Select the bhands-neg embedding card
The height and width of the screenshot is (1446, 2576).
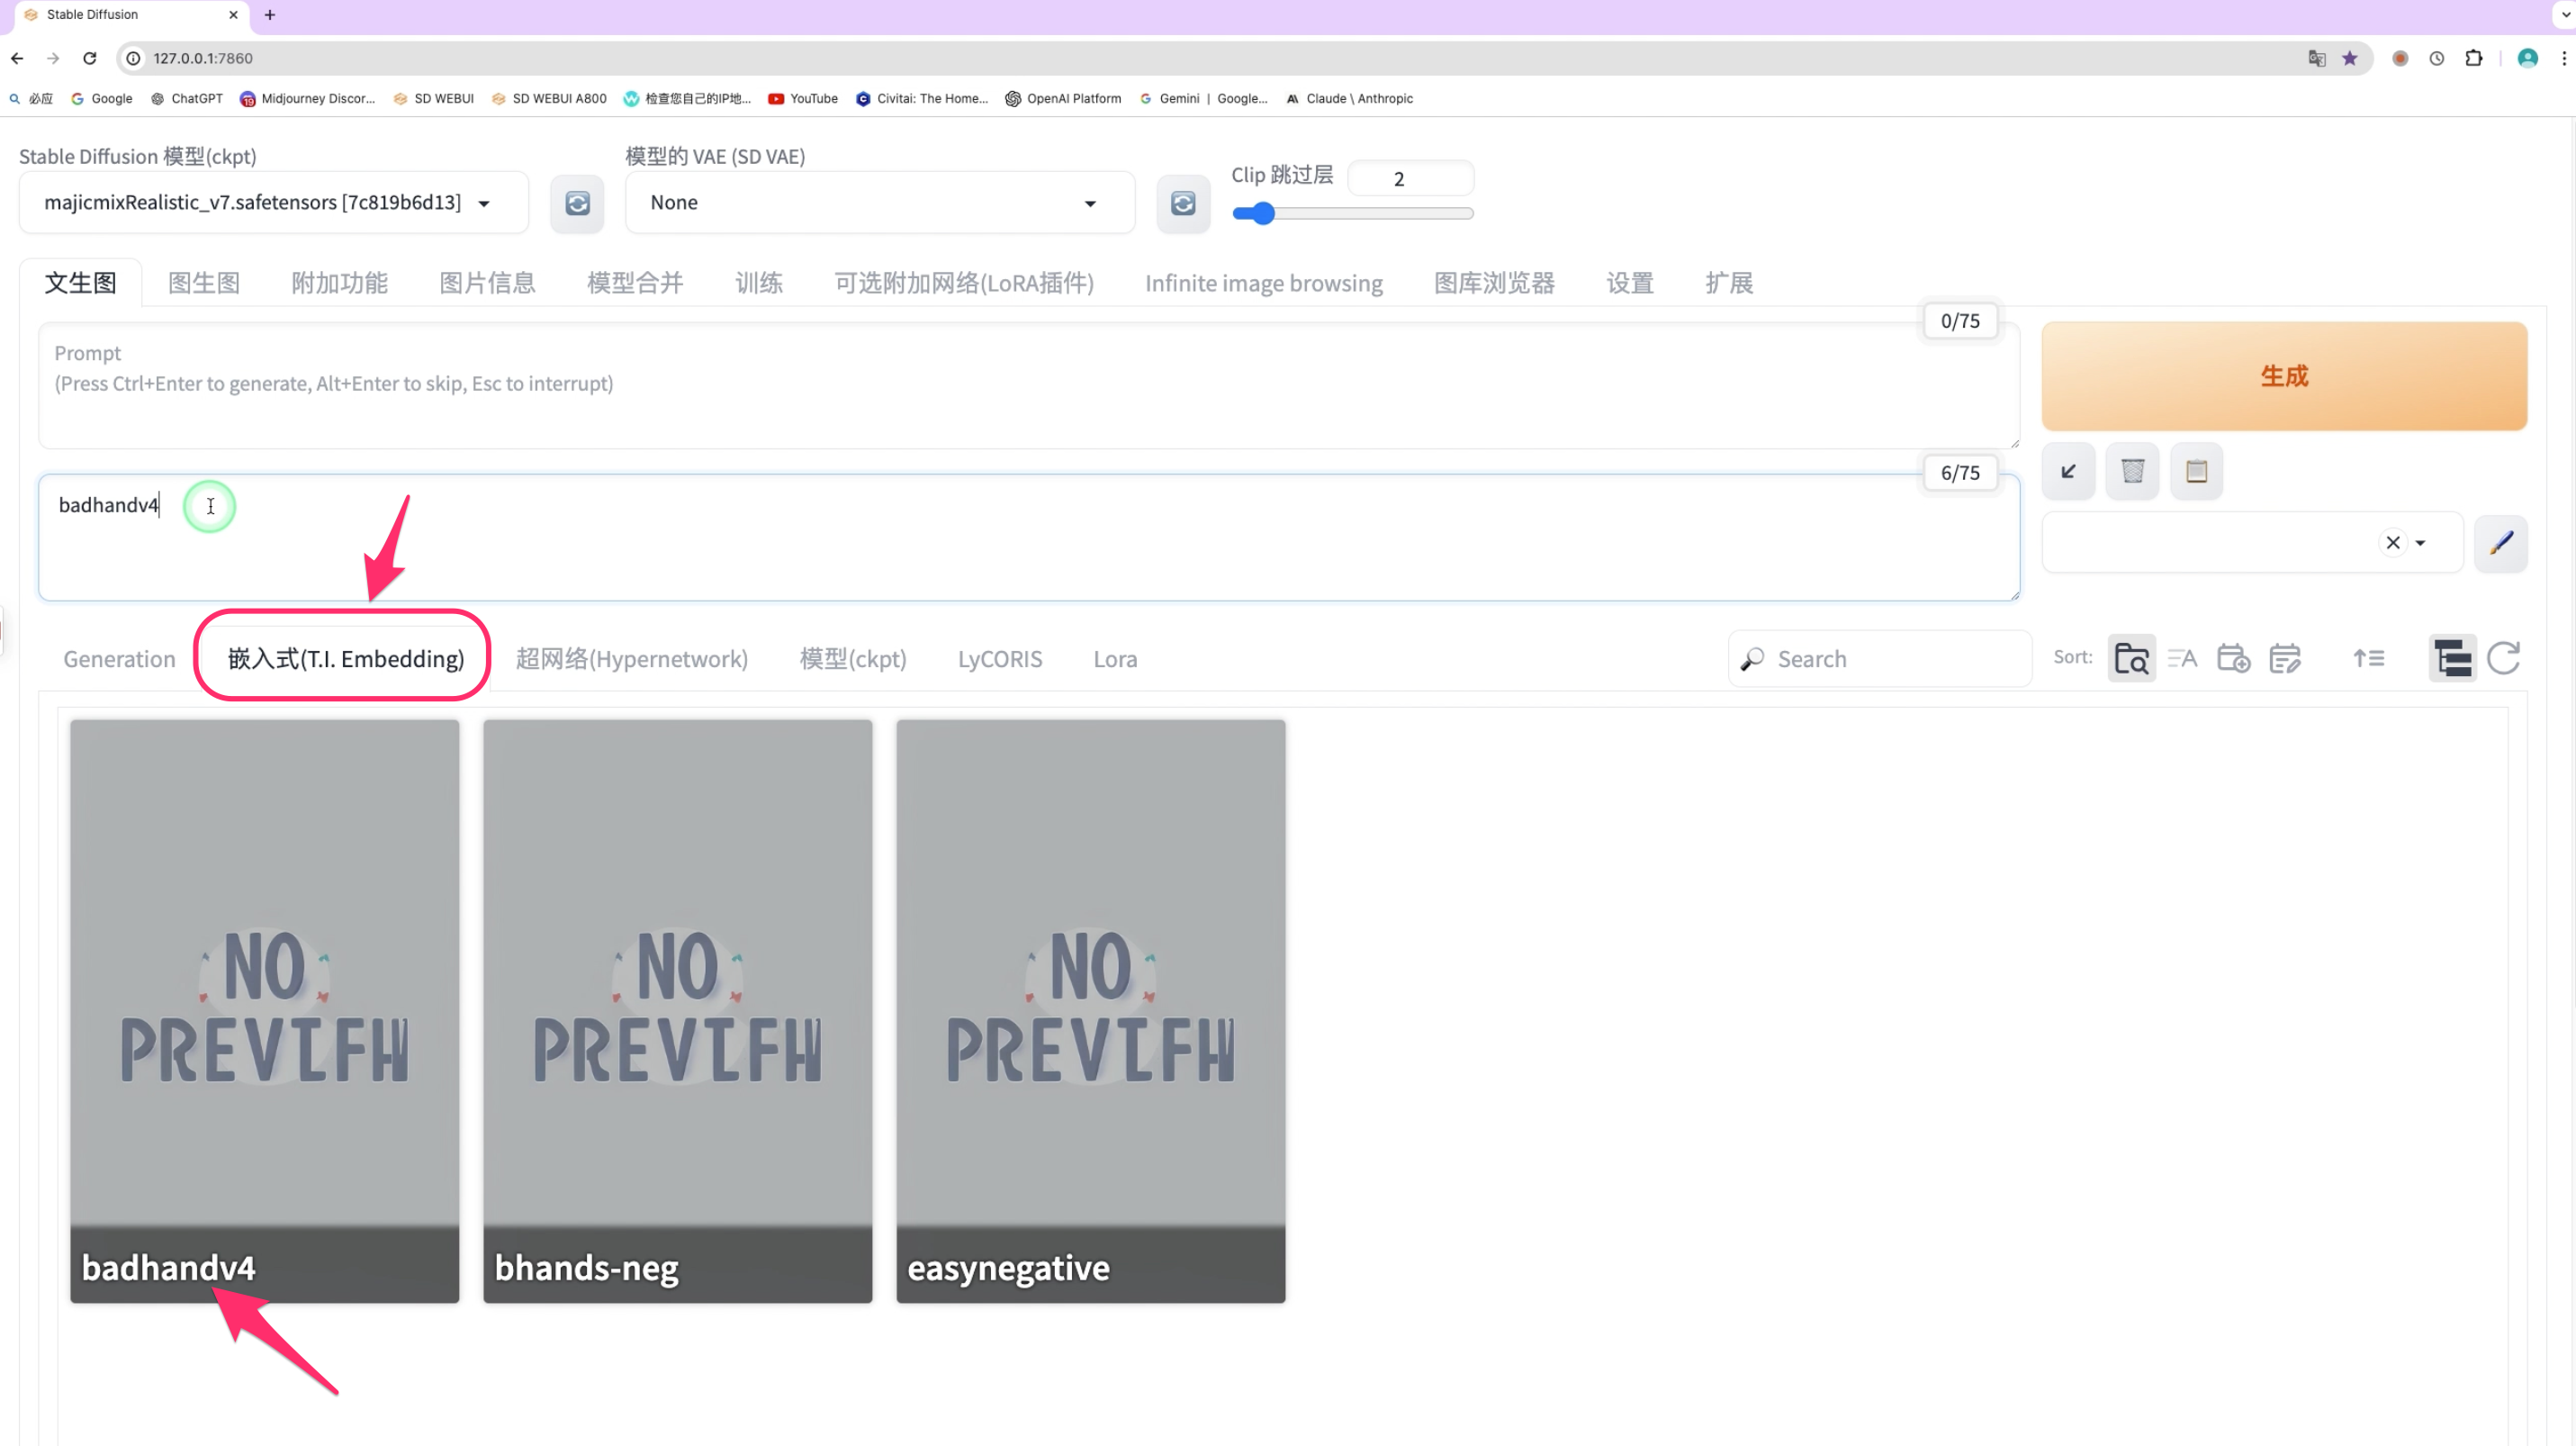pyautogui.click(x=677, y=1011)
